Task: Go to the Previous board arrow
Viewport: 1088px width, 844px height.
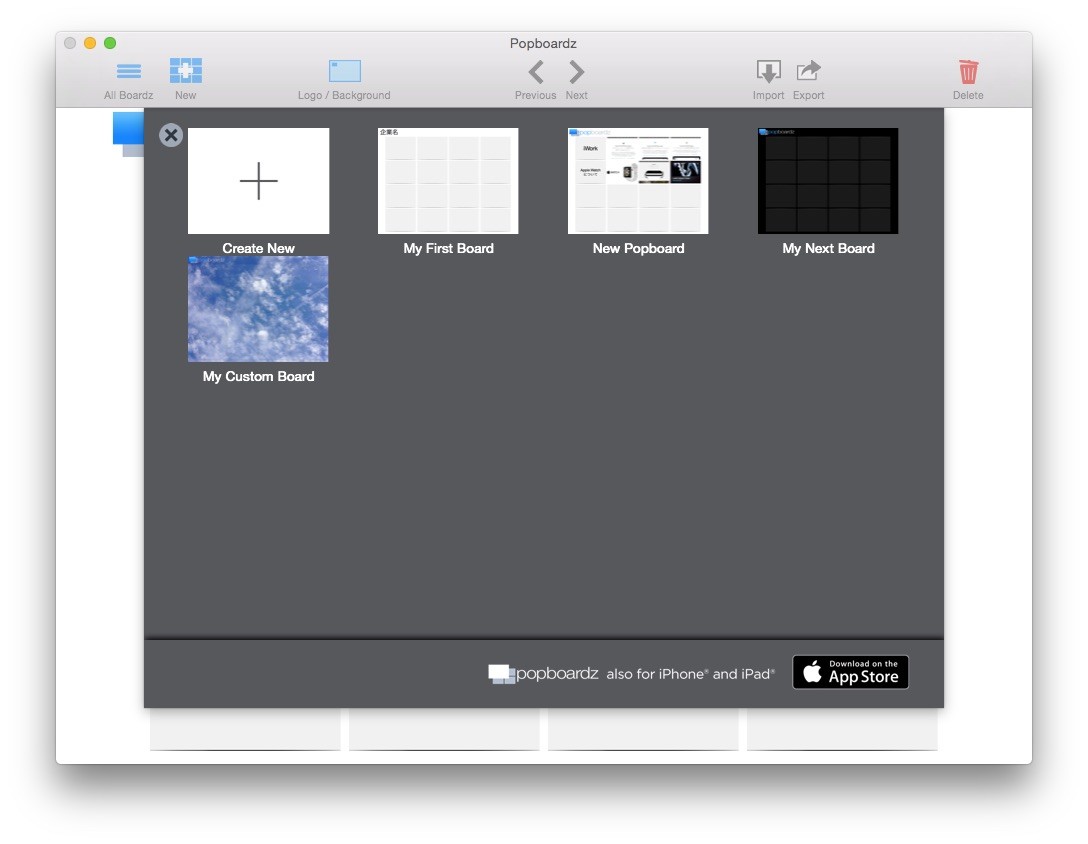Action: [x=536, y=71]
